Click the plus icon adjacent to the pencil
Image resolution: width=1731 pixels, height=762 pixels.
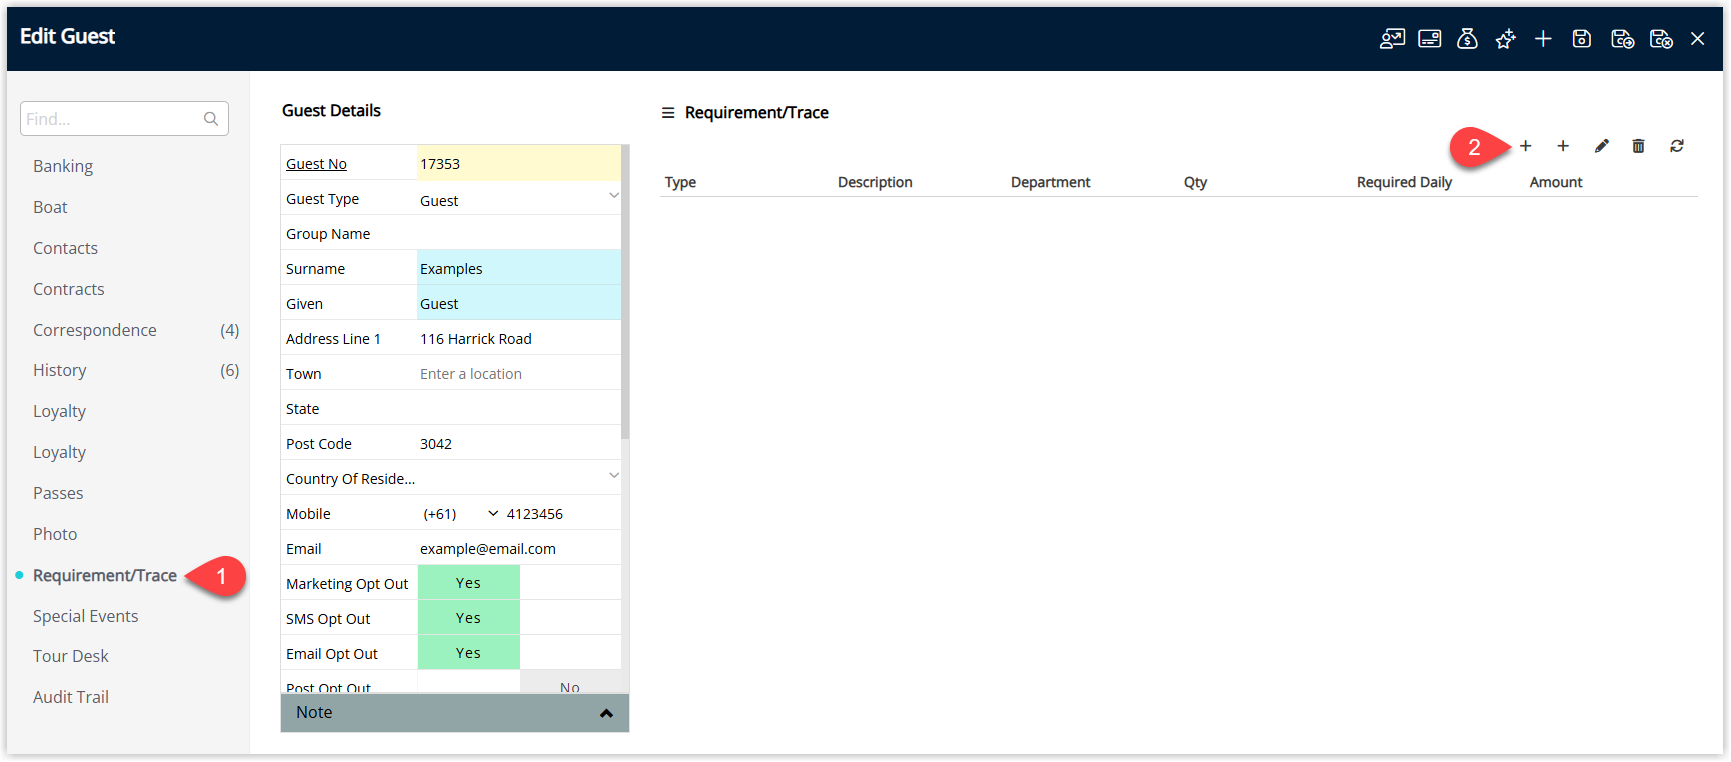point(1563,146)
